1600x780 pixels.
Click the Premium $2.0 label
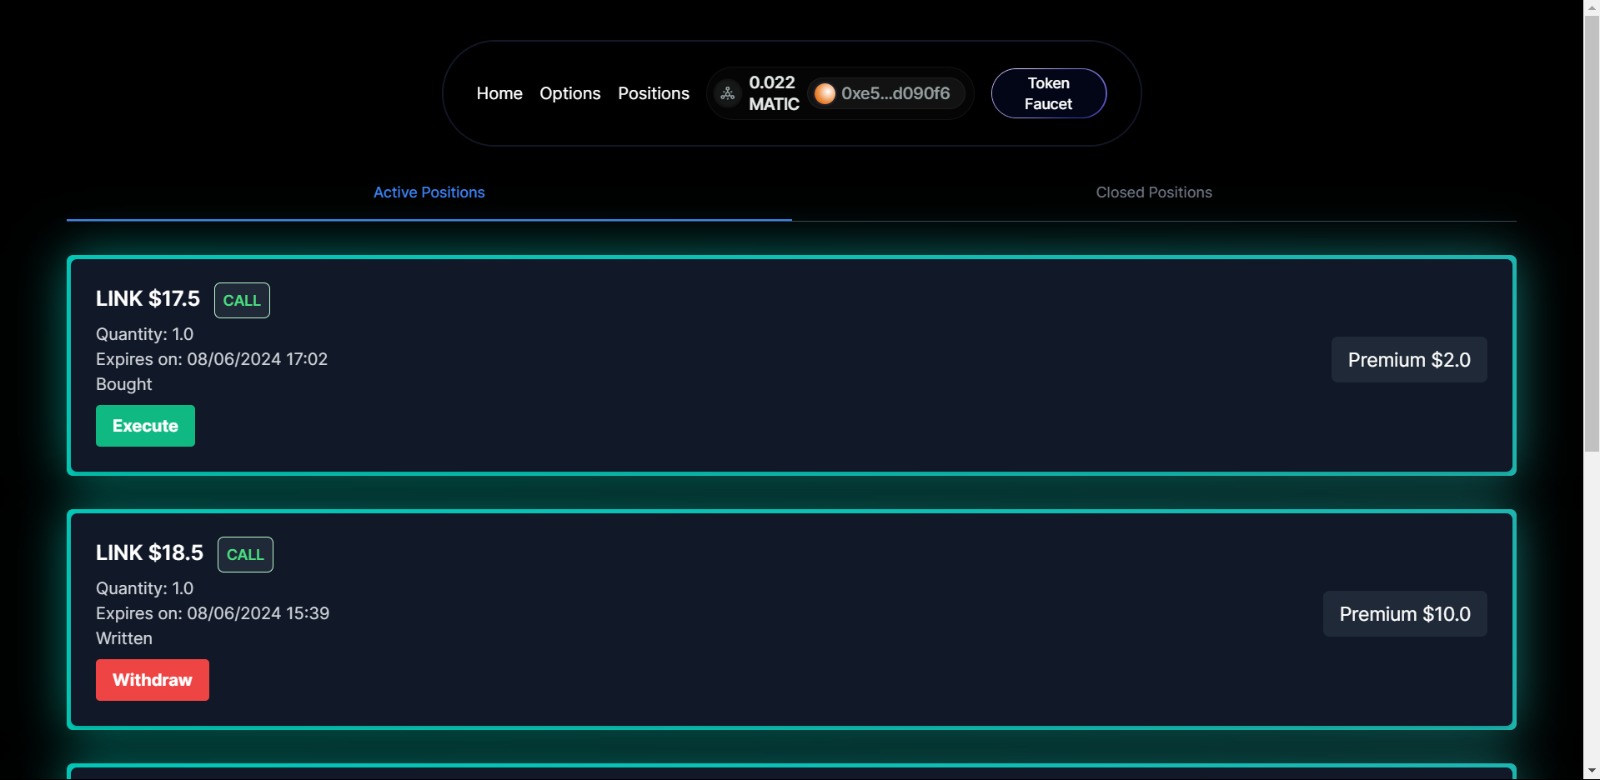click(x=1409, y=360)
